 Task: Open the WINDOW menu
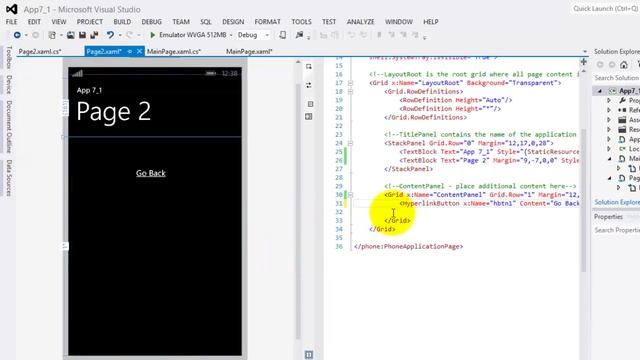tap(399, 22)
